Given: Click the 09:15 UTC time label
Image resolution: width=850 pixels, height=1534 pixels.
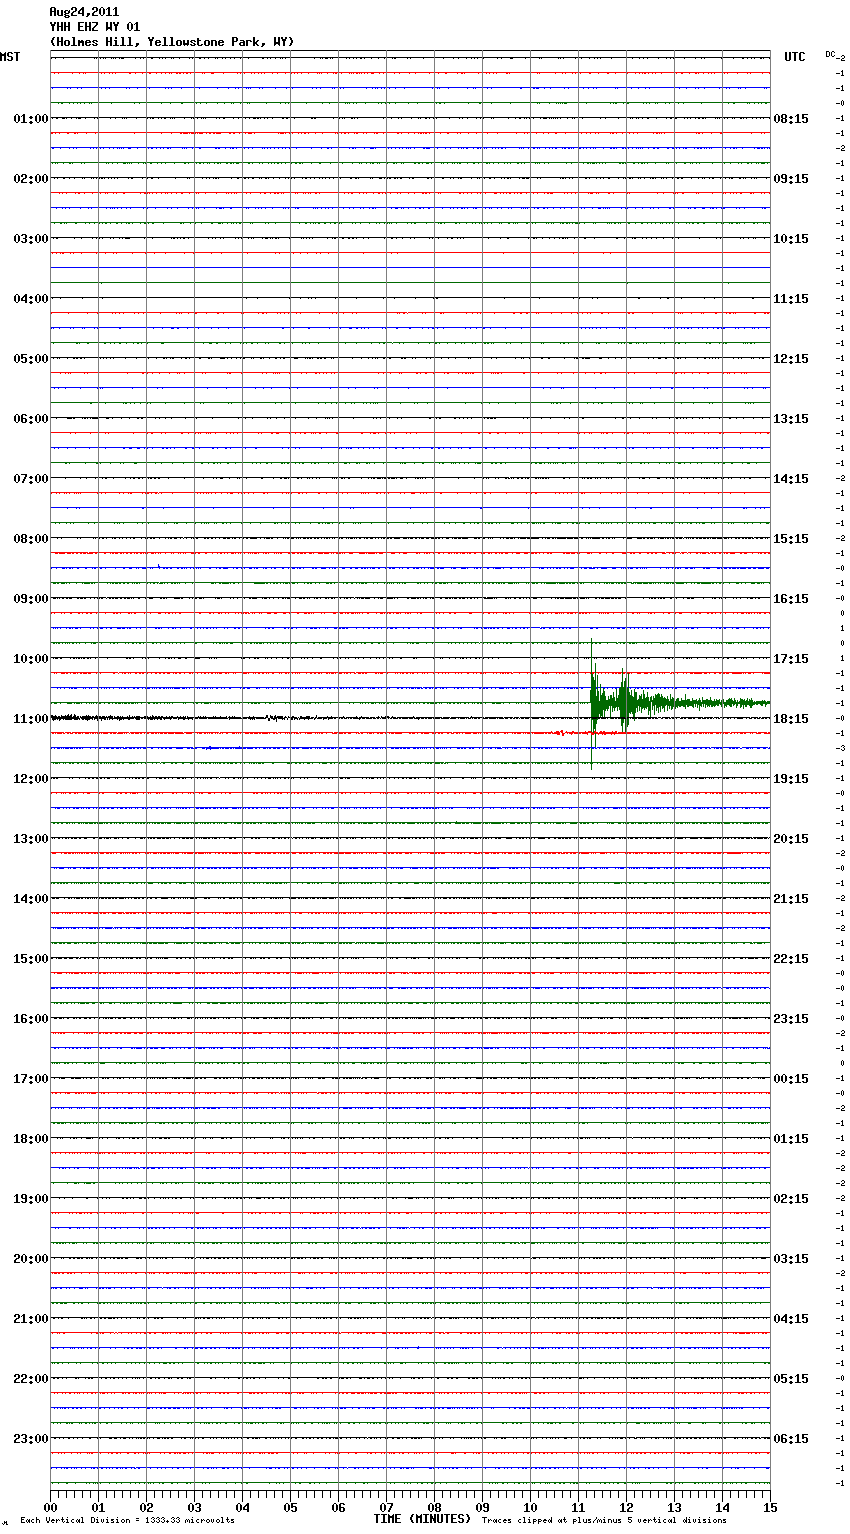Looking at the screenshot, I should [x=791, y=179].
